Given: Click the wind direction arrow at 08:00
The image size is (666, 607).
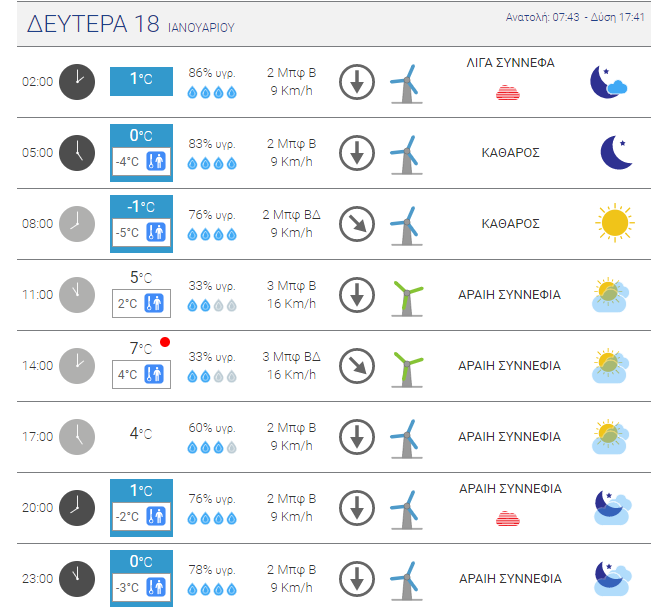Looking at the screenshot, I should click(357, 224).
